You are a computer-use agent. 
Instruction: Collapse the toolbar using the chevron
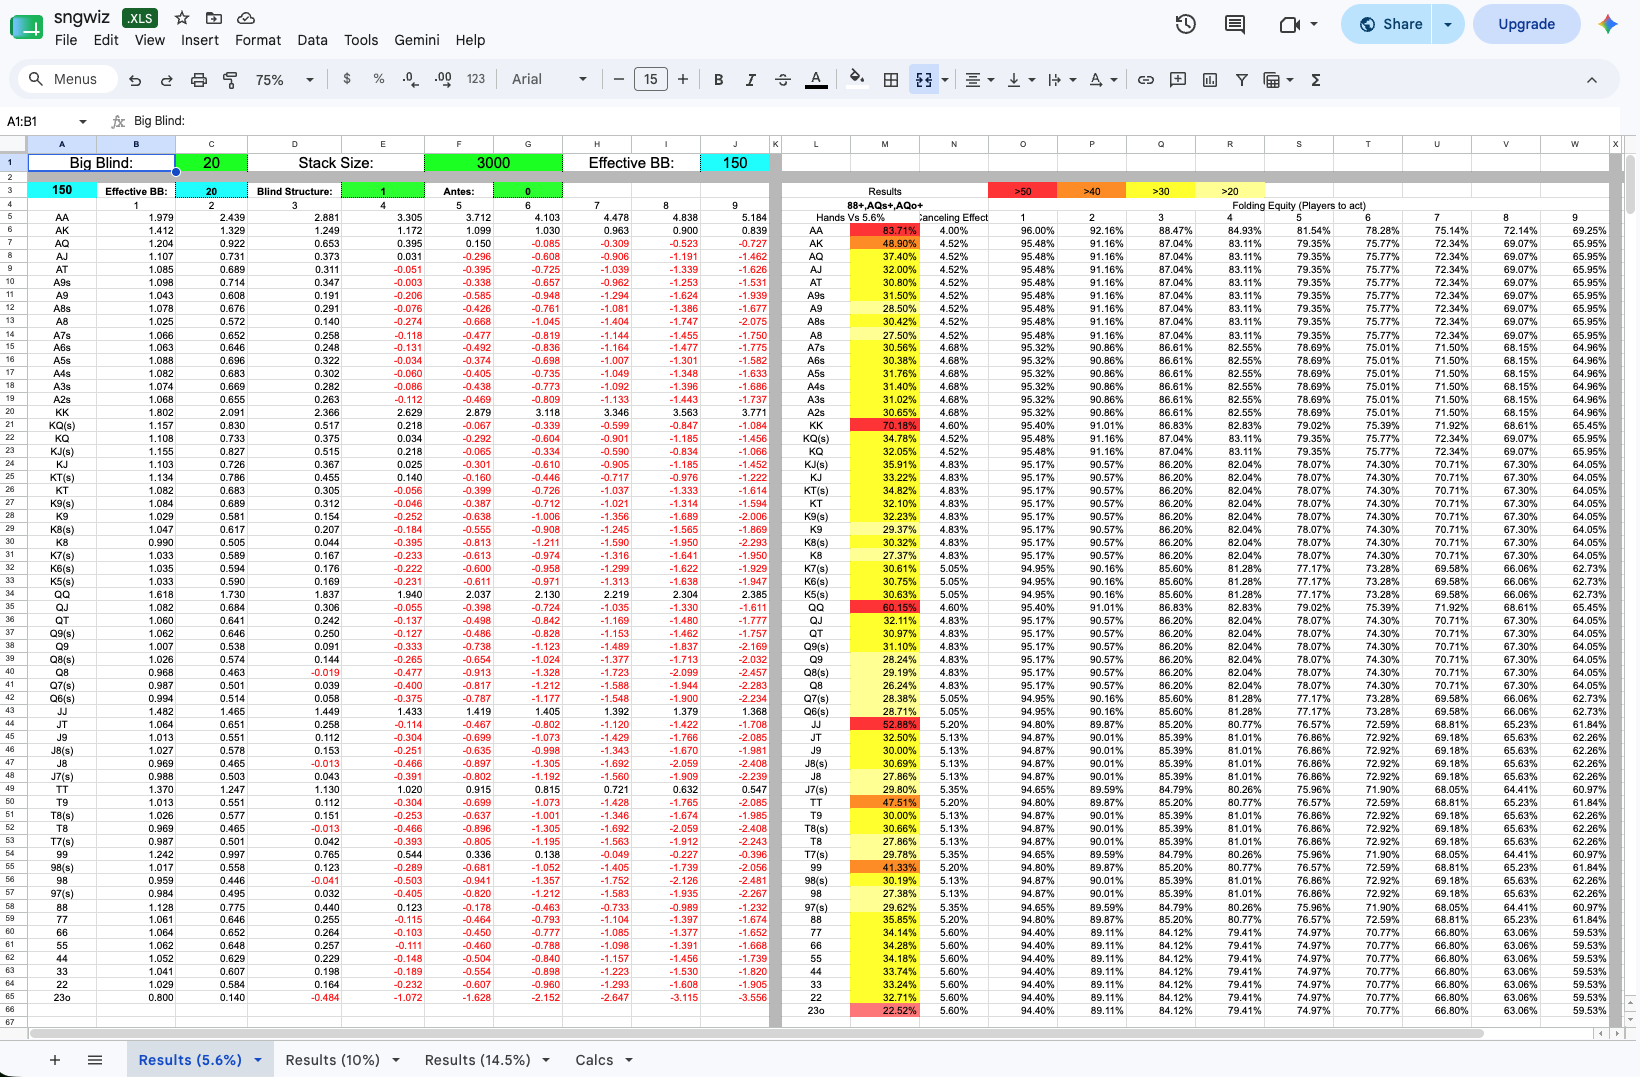click(1592, 80)
